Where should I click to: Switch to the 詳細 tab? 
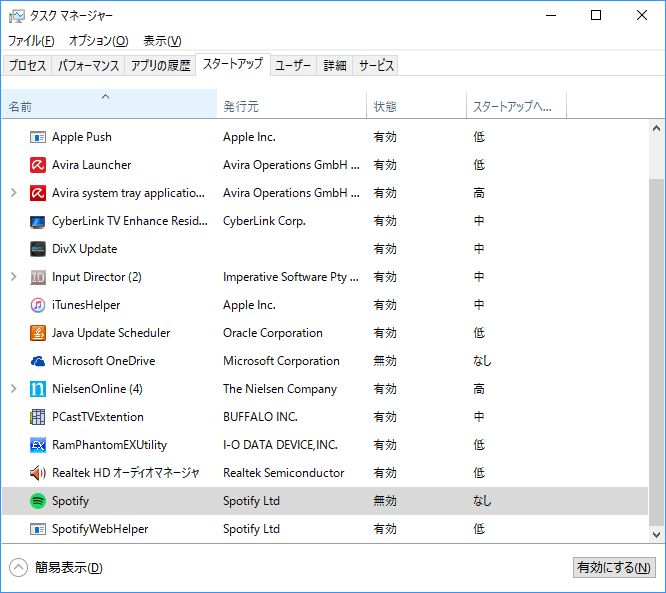click(x=335, y=65)
